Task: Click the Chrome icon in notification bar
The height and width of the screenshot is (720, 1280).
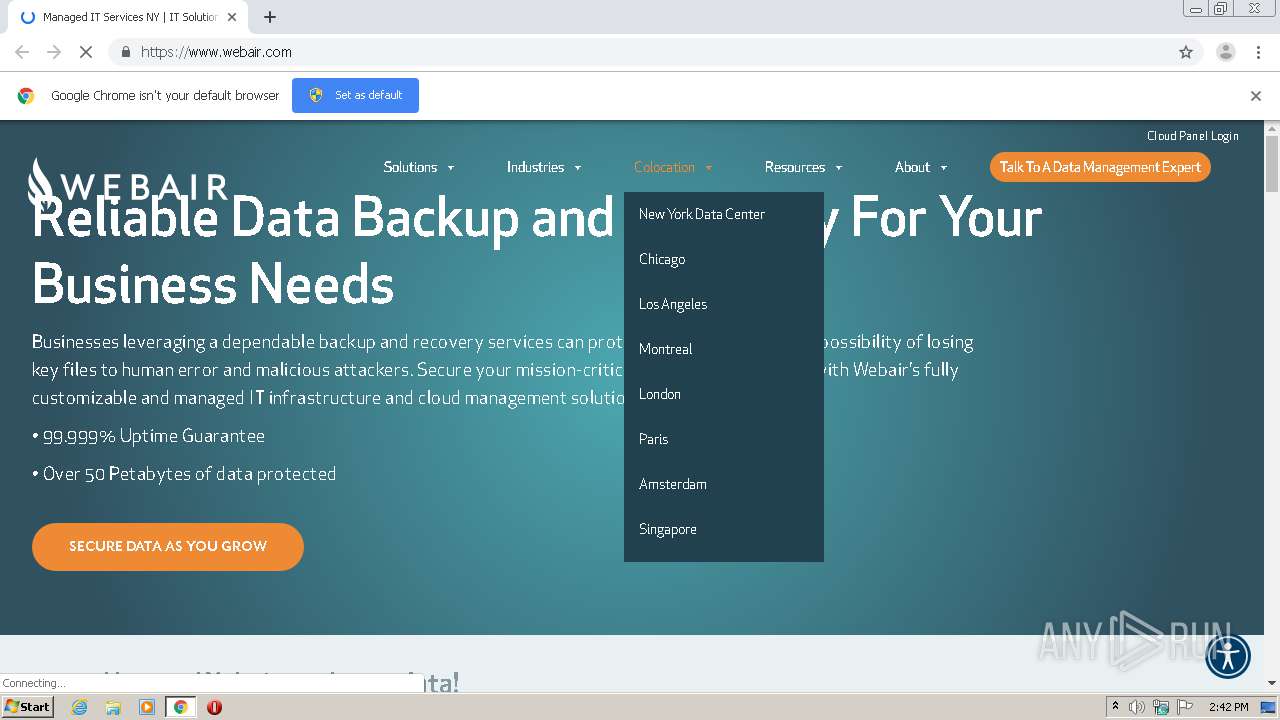Action: [26, 96]
